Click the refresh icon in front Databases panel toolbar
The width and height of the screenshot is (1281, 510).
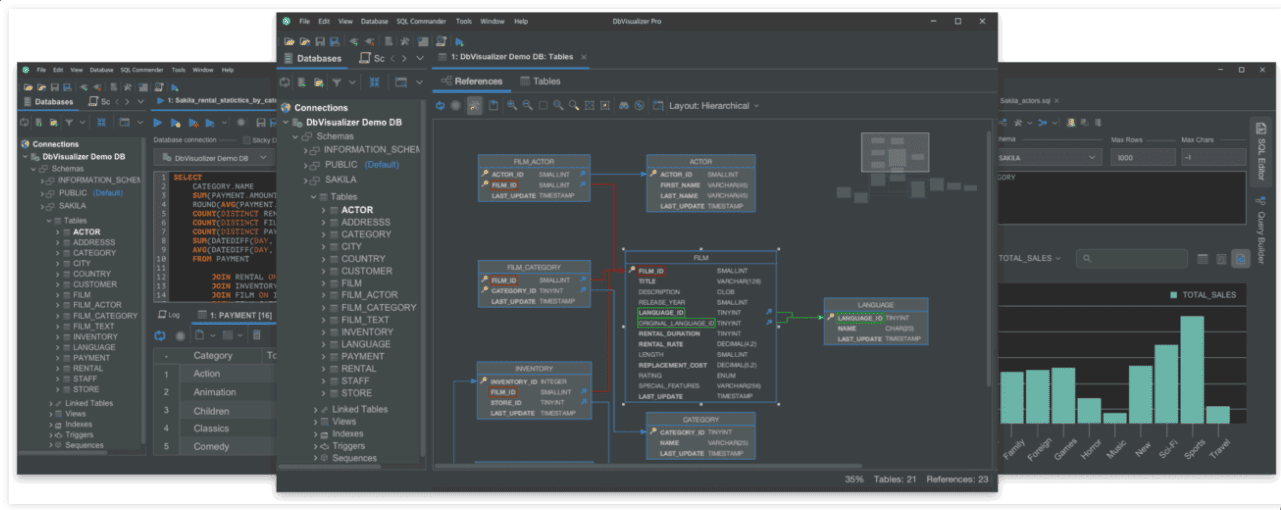point(285,82)
